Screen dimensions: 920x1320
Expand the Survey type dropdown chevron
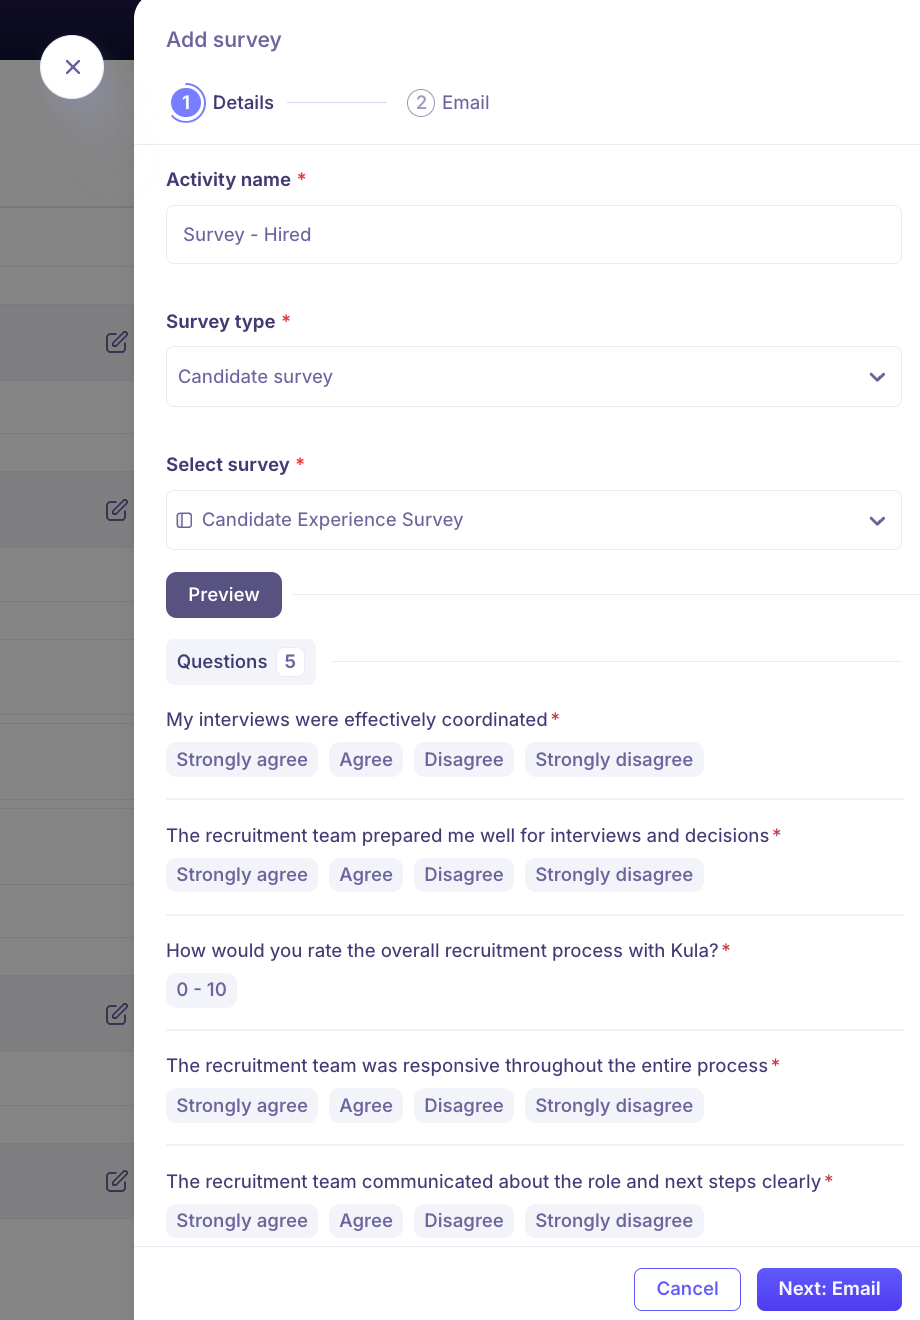pos(877,377)
